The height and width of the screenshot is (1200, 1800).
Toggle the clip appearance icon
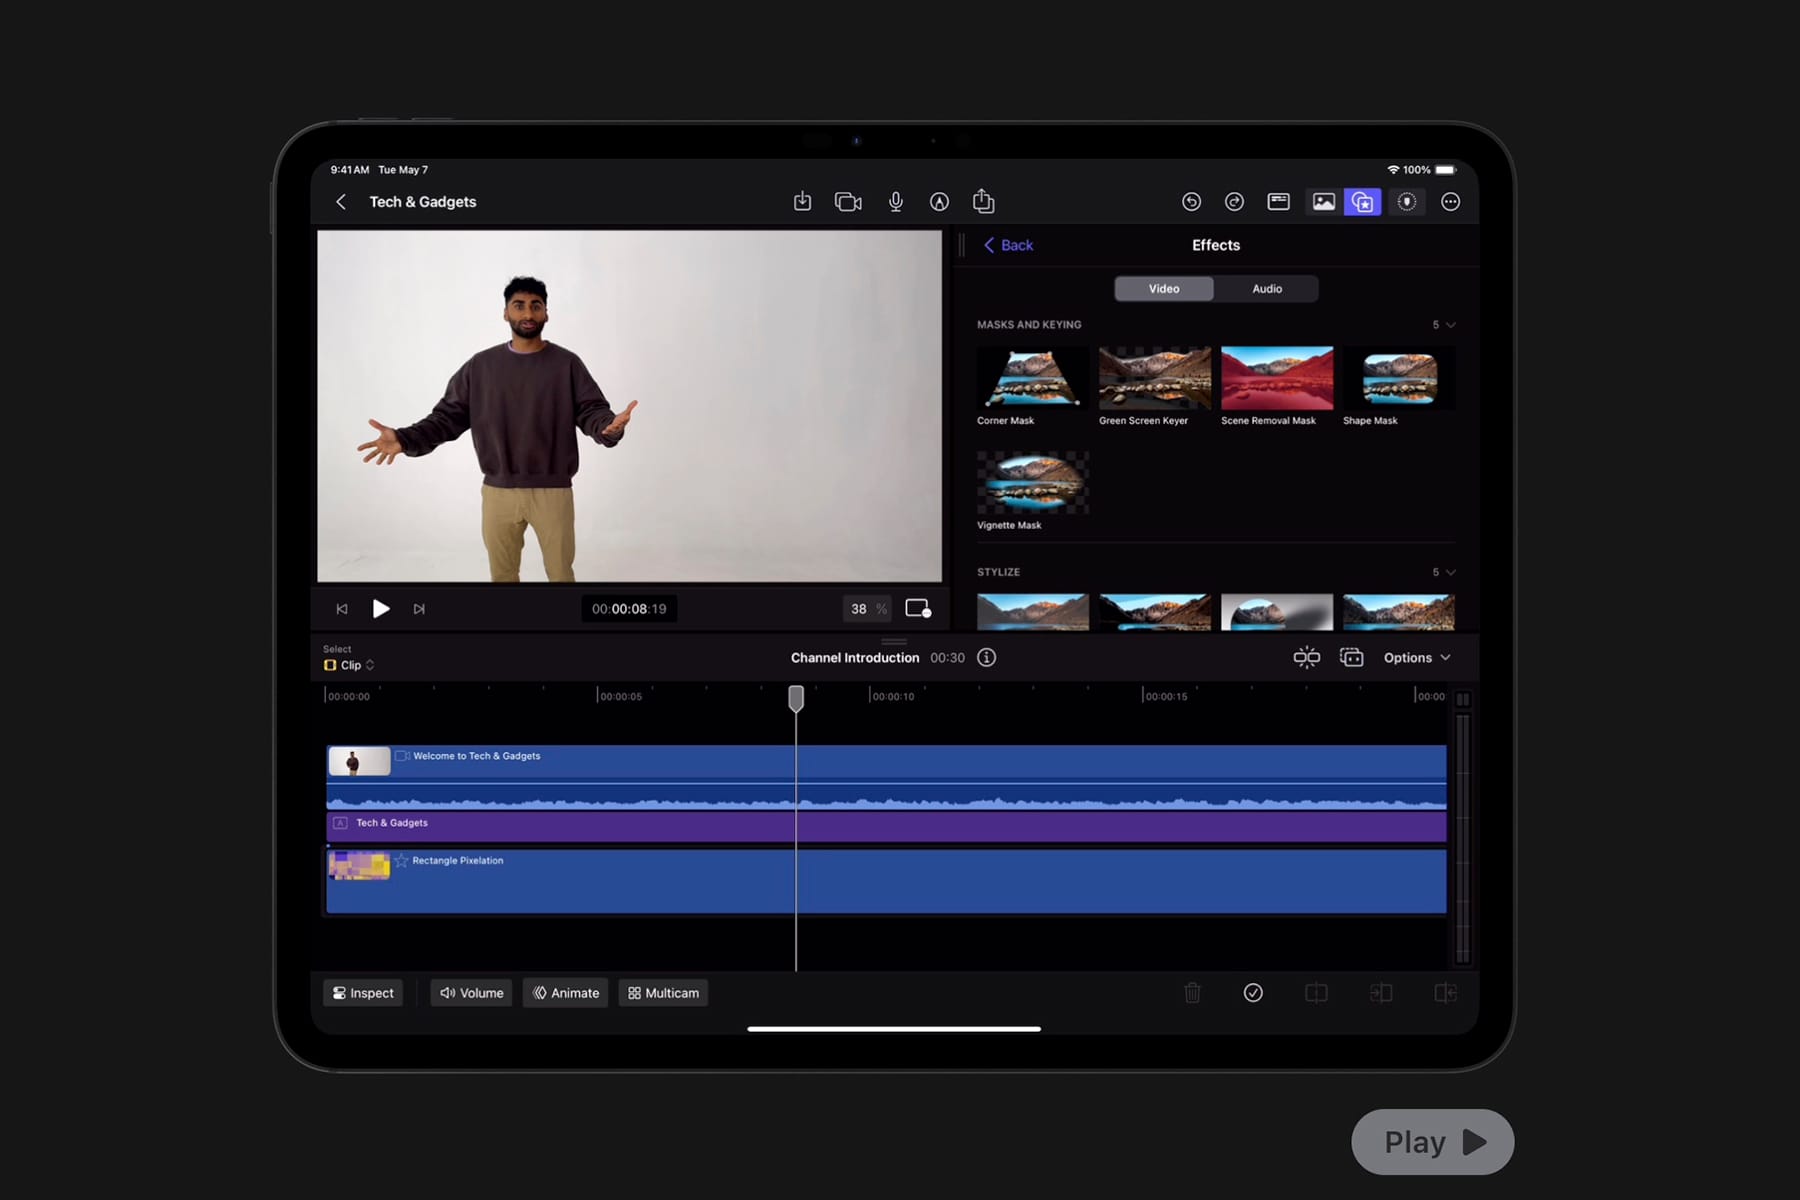1351,658
